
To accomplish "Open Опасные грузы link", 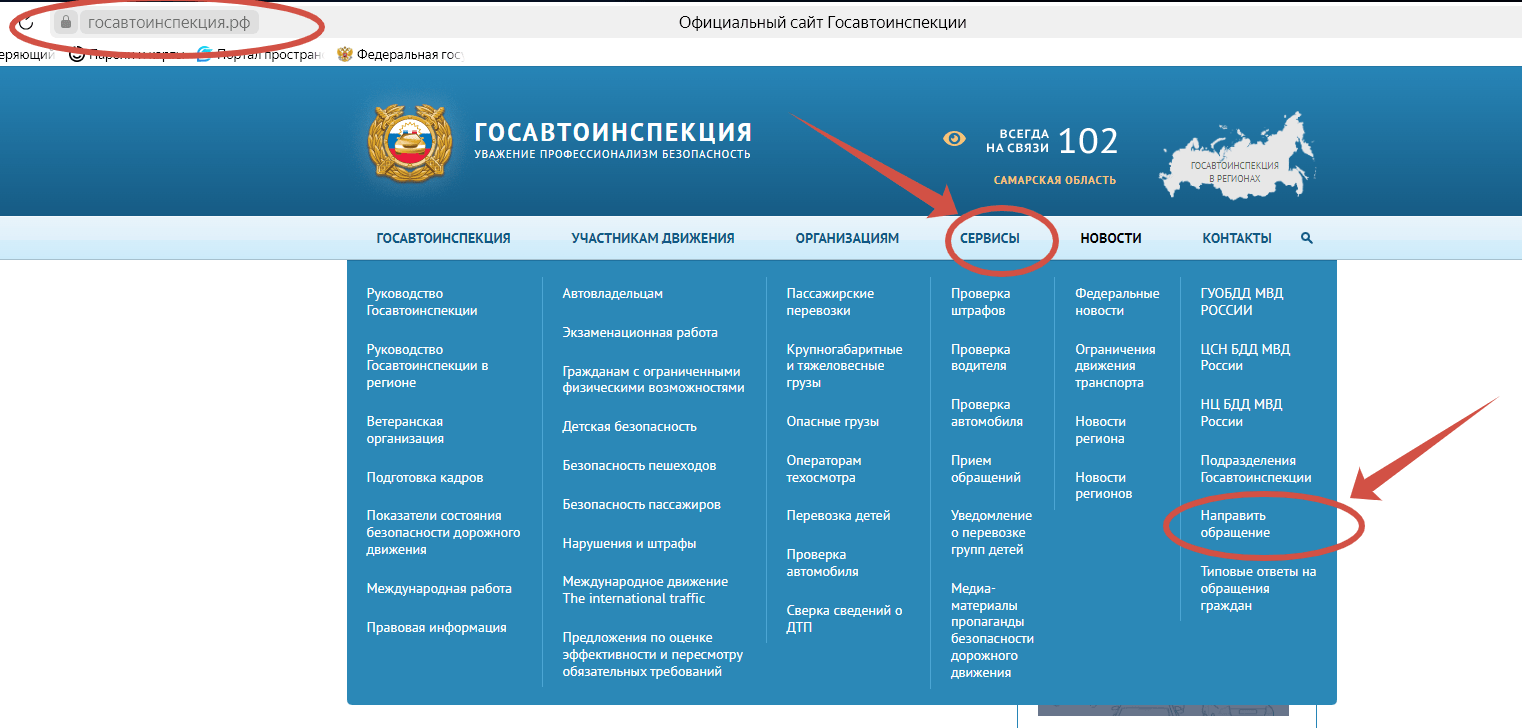I will (x=832, y=421).
